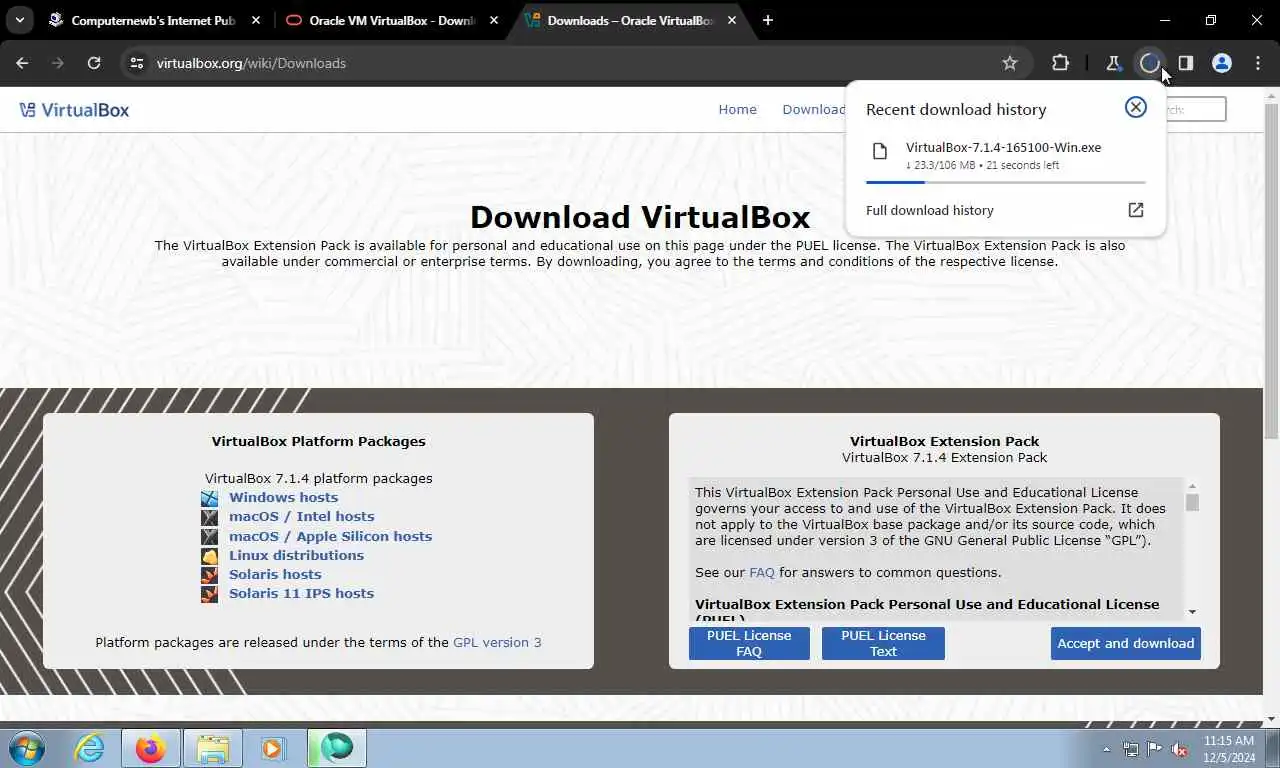
Task: Open the FAQ link in license text
Action: tap(762, 572)
